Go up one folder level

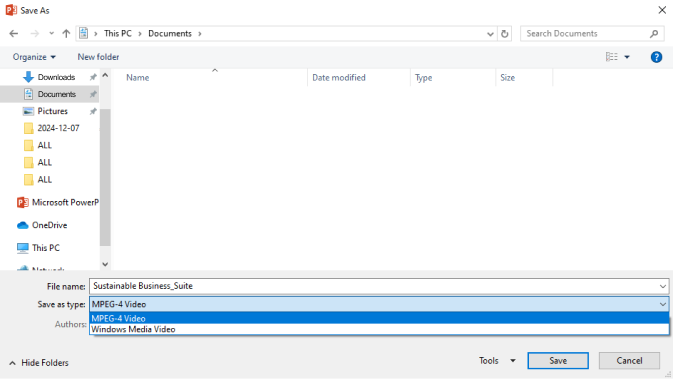tap(66, 33)
